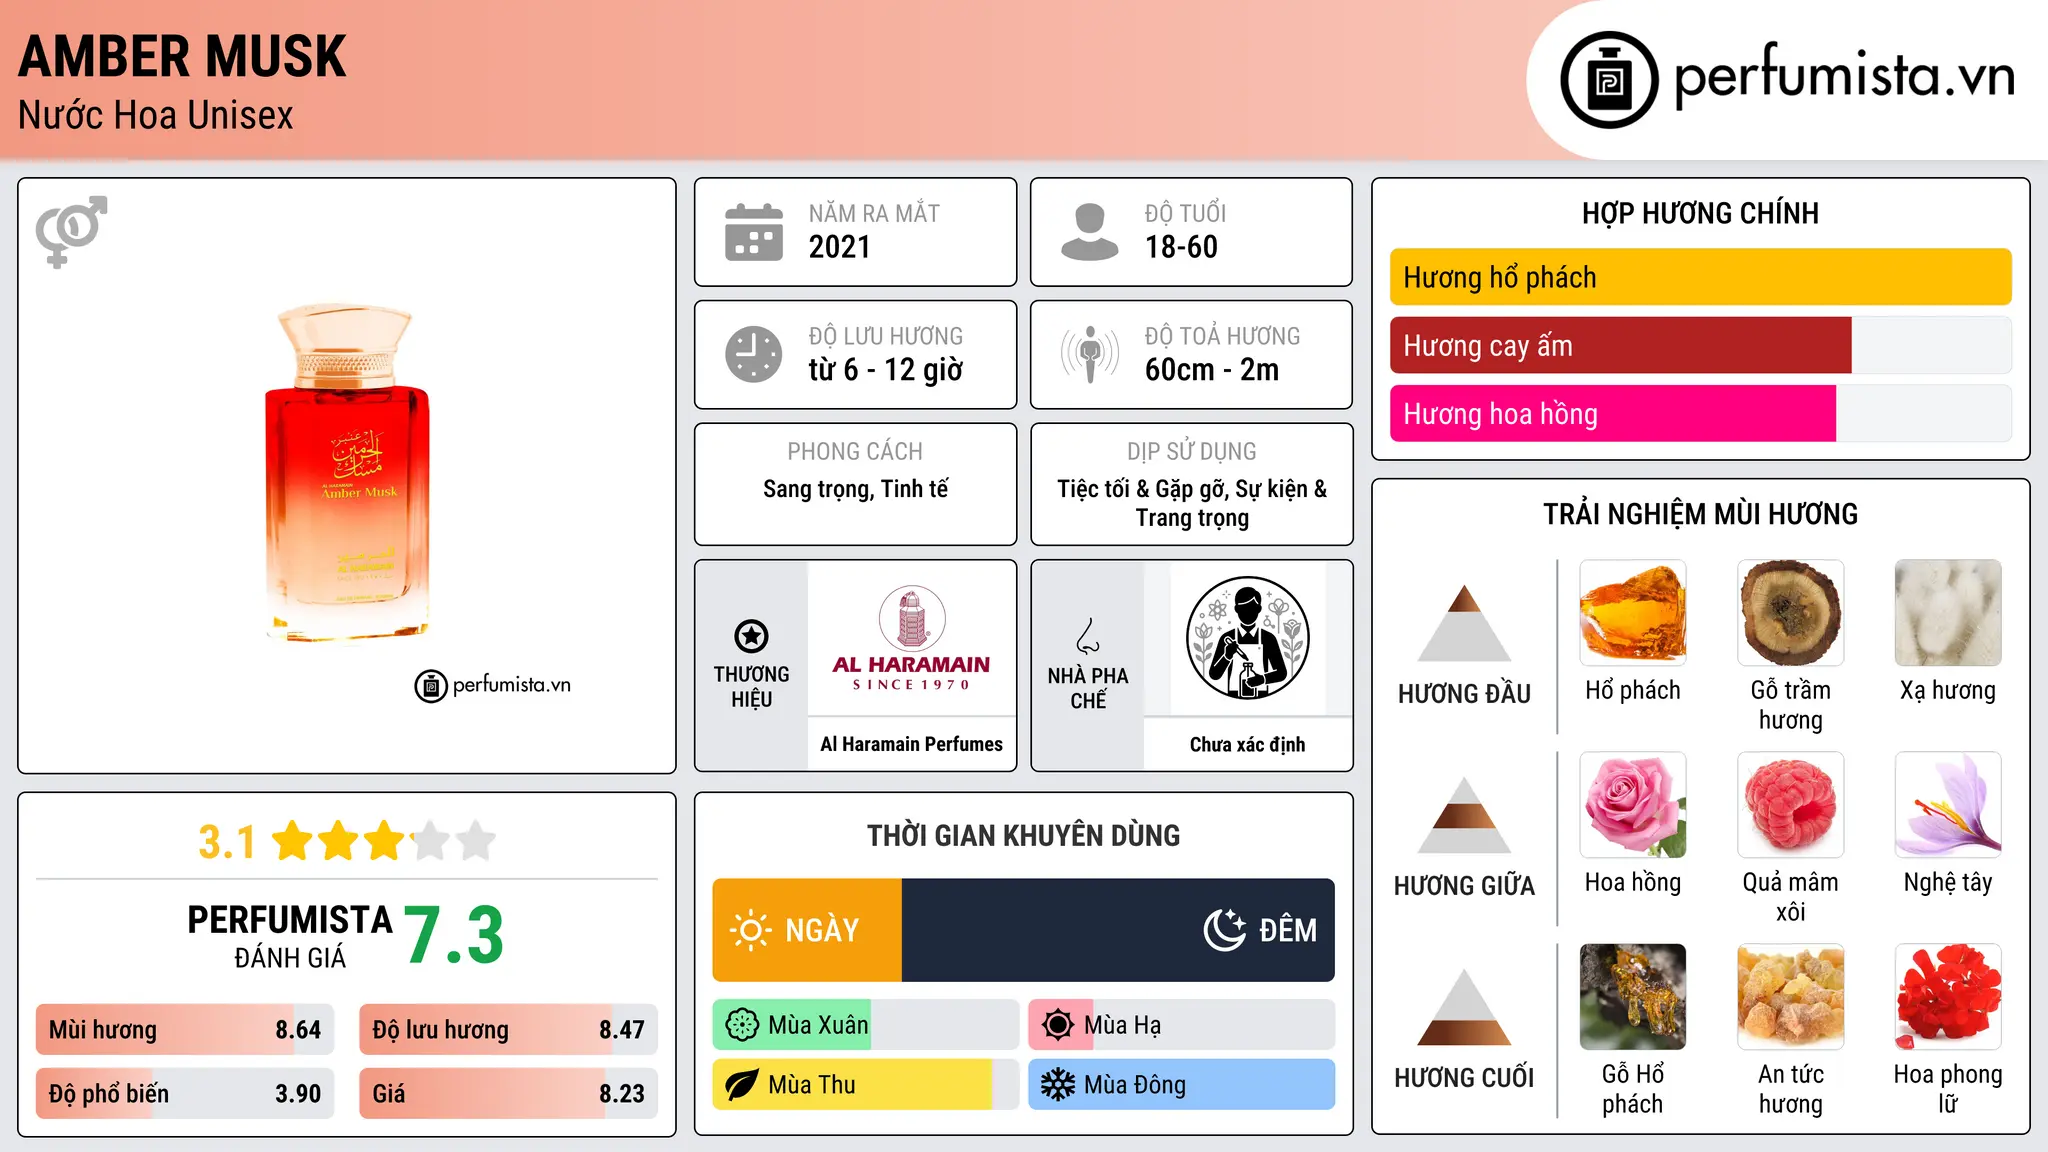Select the Quả mâm xôi note image

1791,805
